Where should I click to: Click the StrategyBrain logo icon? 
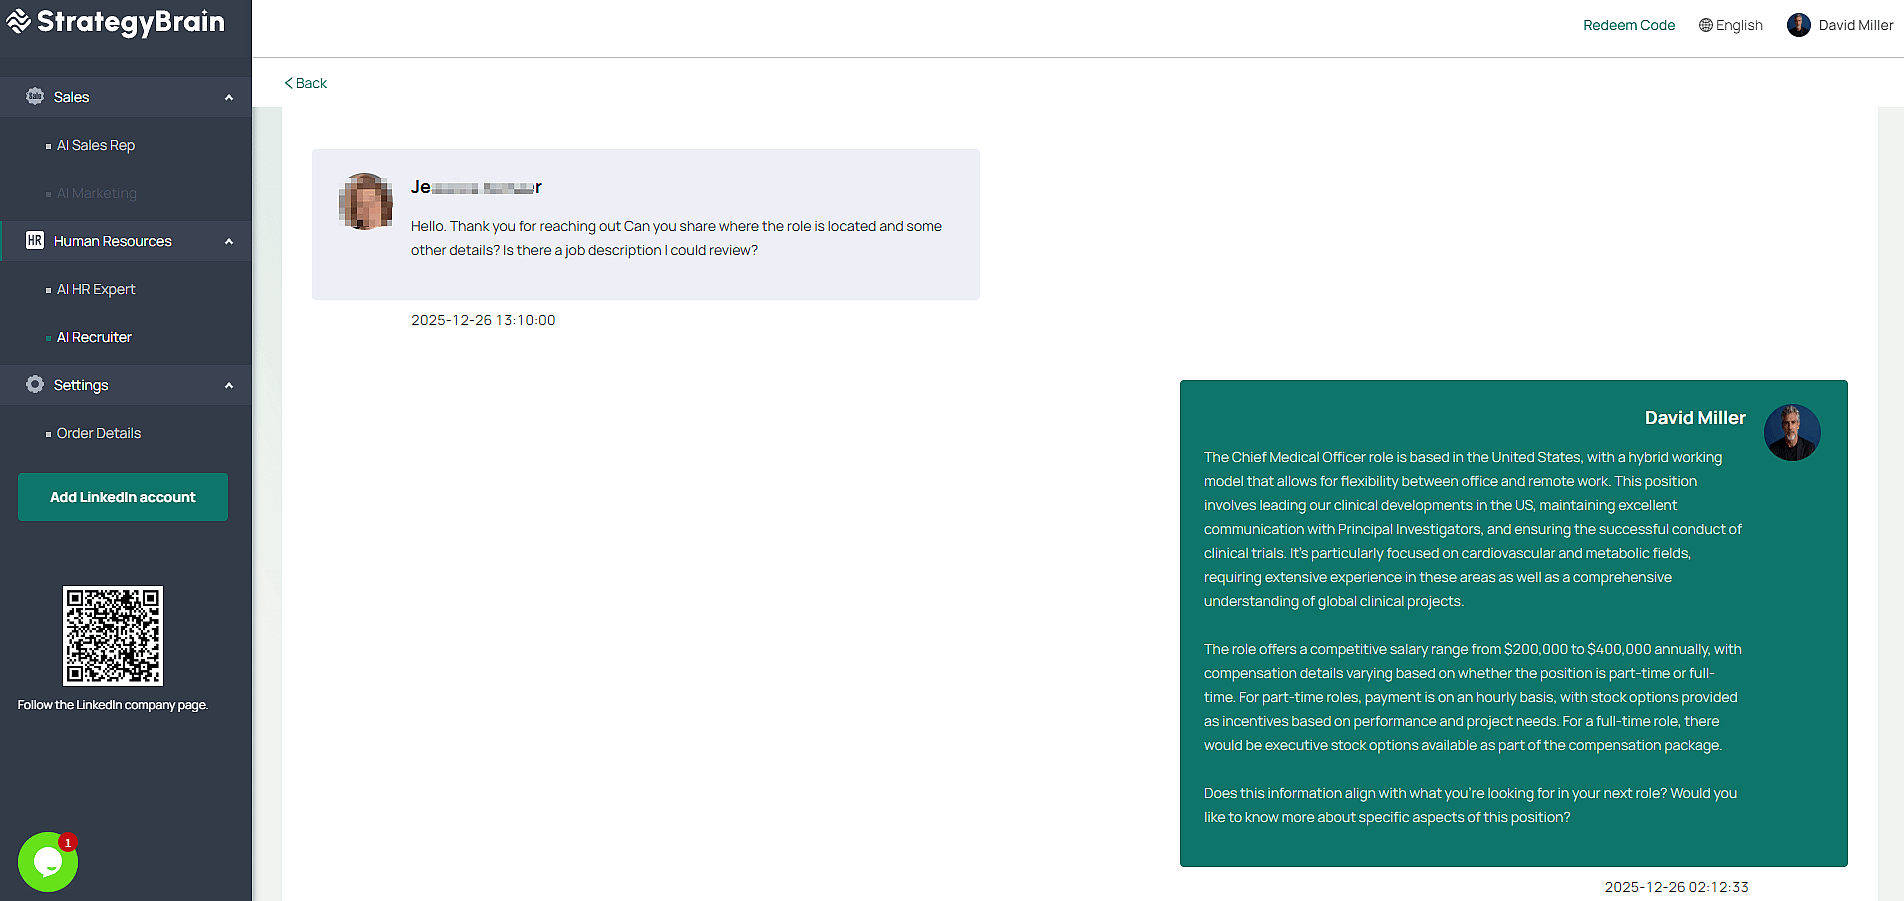(18, 22)
